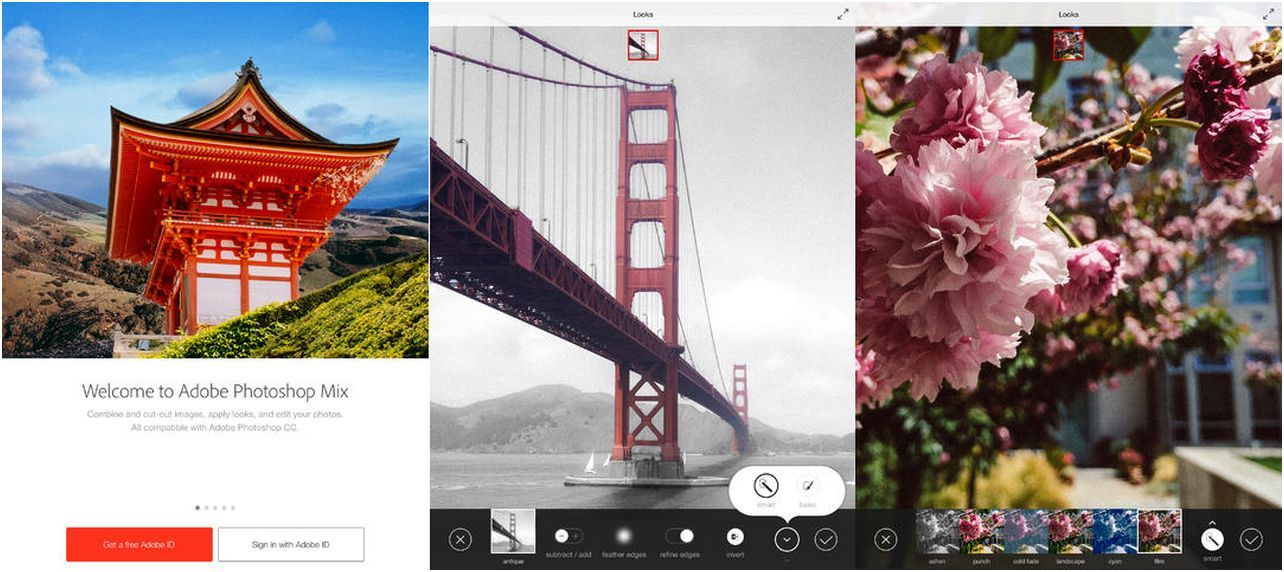Select the basic selection brush in the popup
Screen dimensions: 1284x572
pyautogui.click(x=807, y=486)
